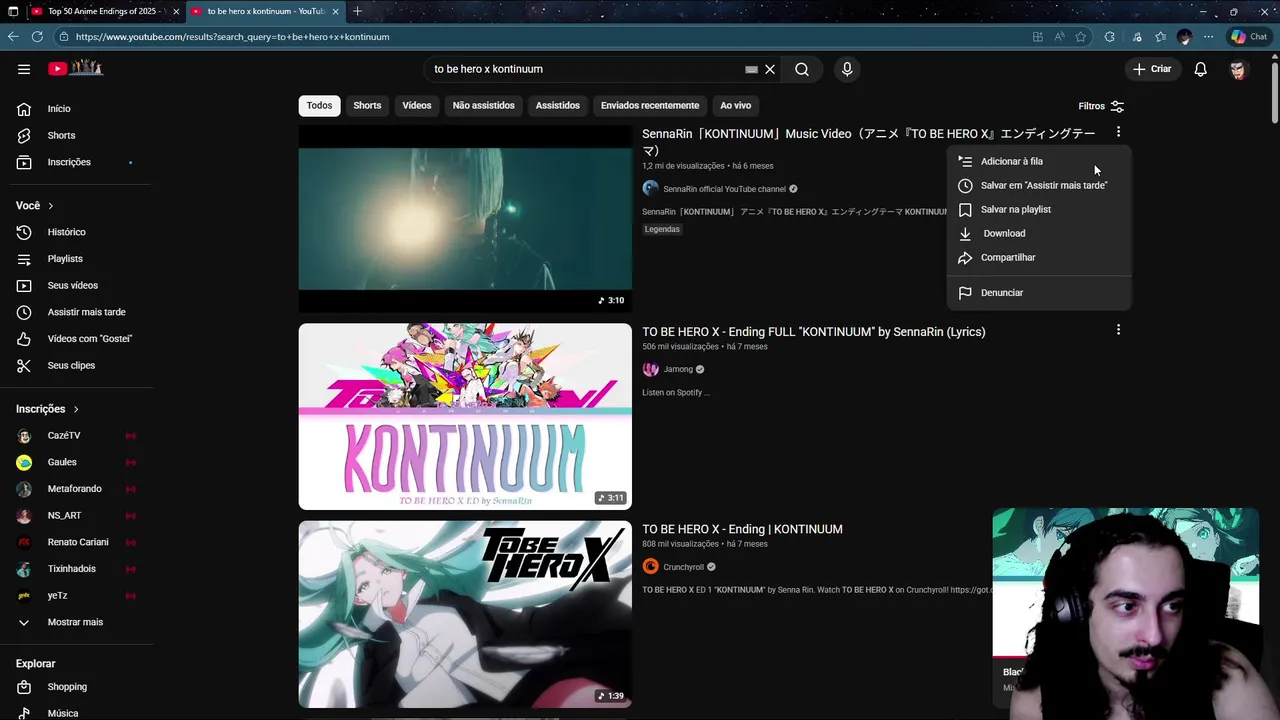Go back with the browser back arrow
This screenshot has height=720, width=1280.
13,37
